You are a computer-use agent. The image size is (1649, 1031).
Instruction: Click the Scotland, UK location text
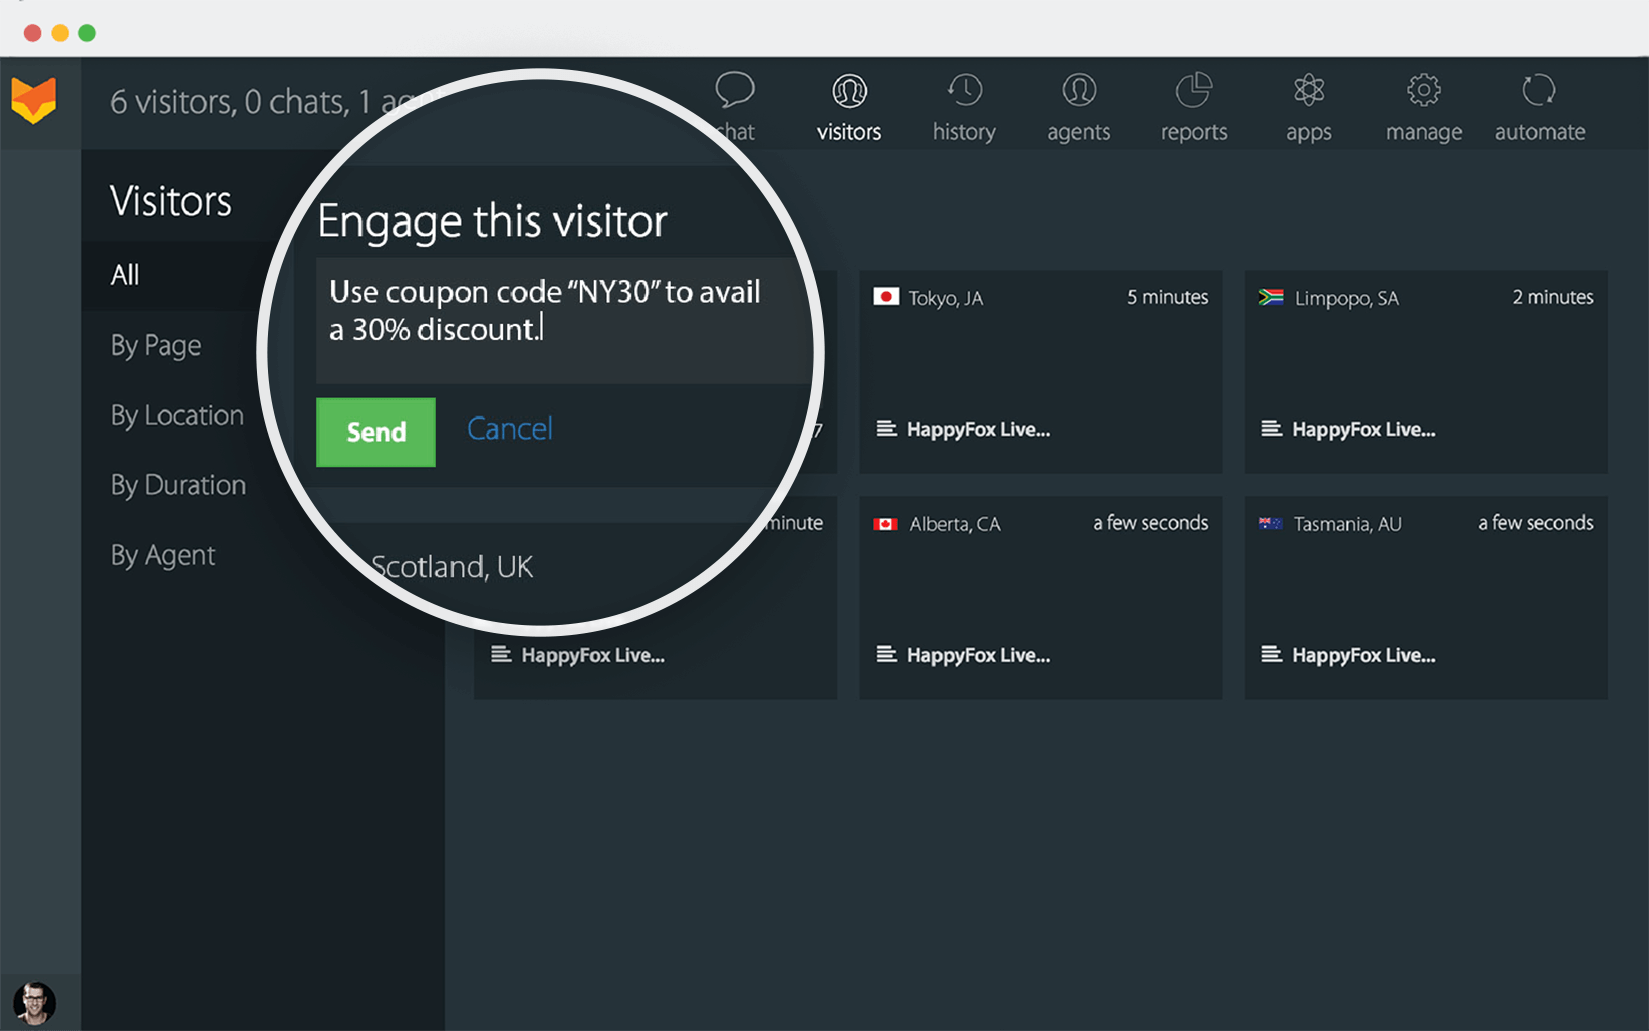click(452, 567)
